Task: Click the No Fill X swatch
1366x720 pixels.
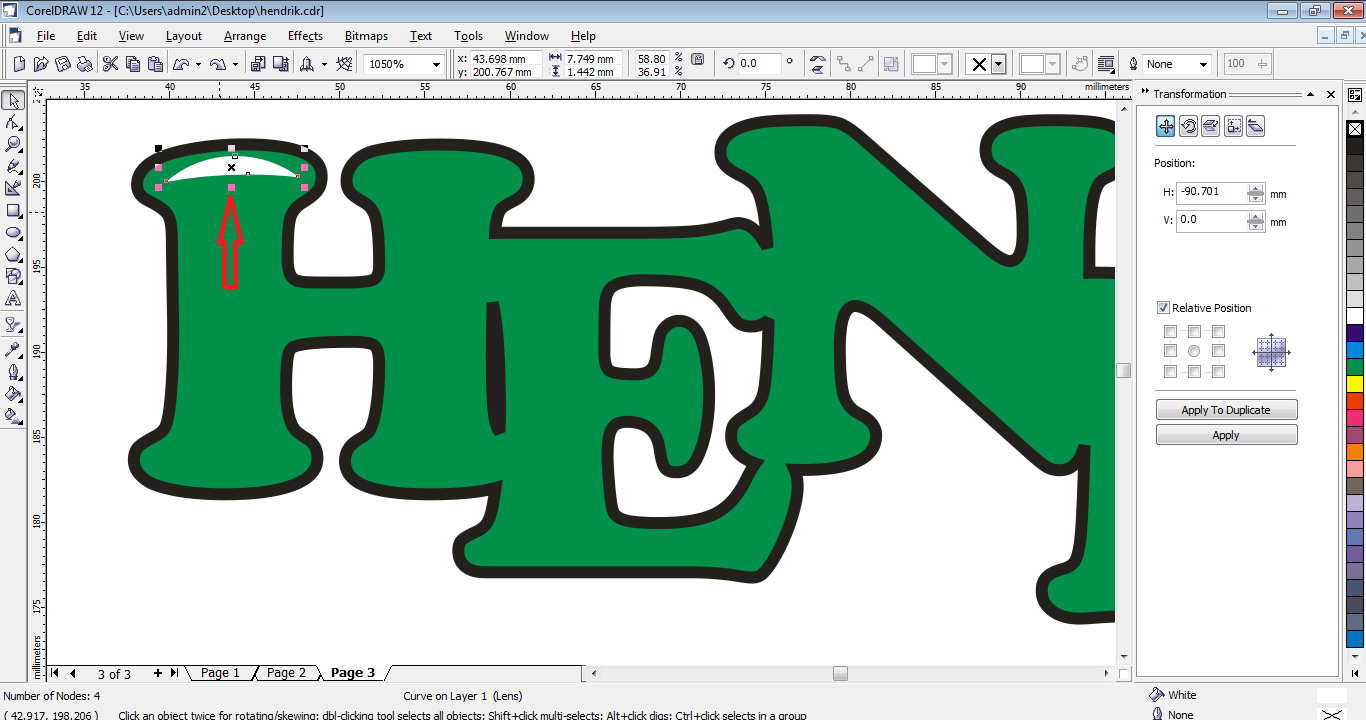Action: 1355,129
